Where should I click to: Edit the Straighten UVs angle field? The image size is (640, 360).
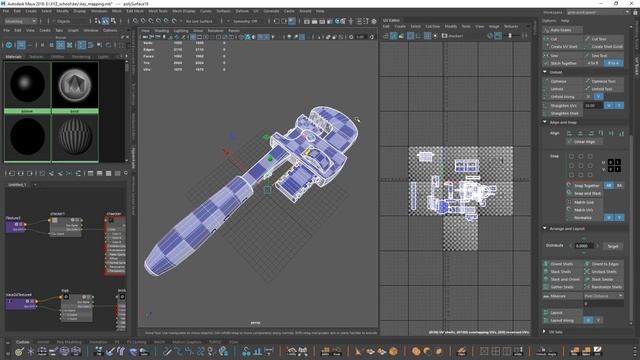[x=593, y=105]
